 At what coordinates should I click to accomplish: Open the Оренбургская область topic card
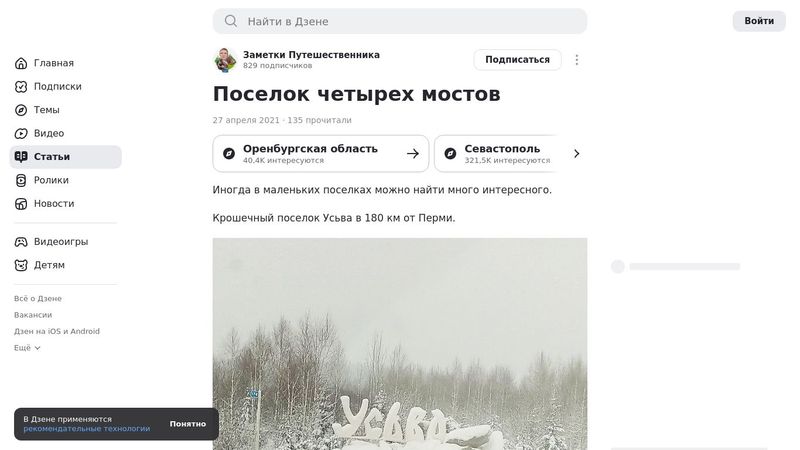321,154
